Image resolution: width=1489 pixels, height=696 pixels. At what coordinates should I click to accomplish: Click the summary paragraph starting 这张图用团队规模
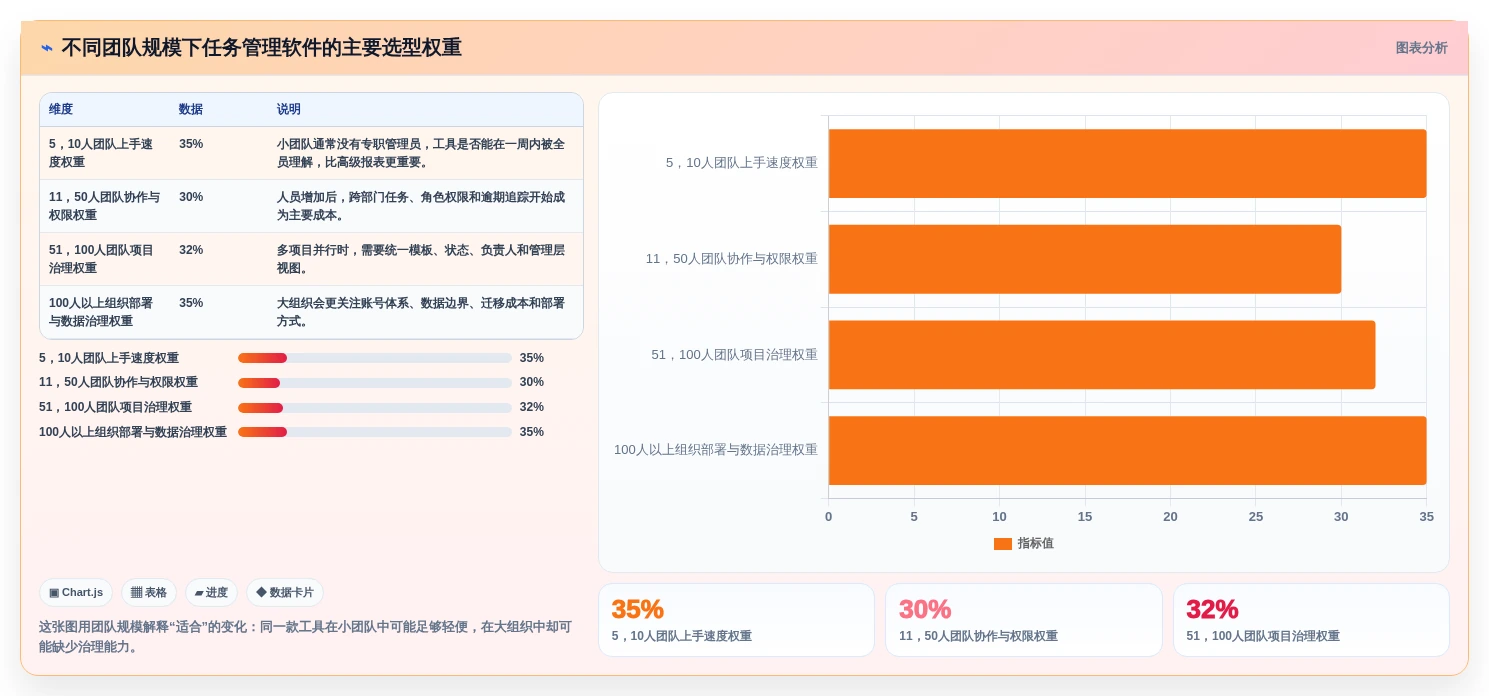coord(306,637)
